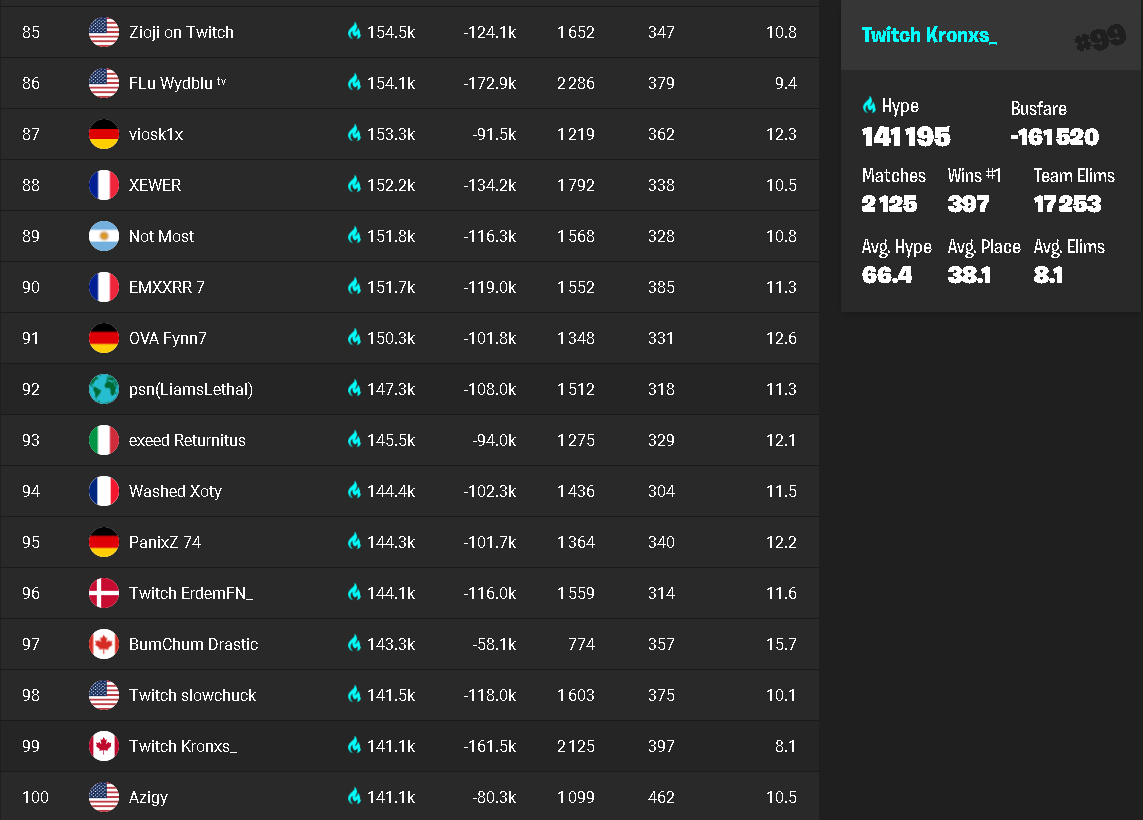
Task: Click the German flag beside PanixZ 74
Action: (x=104, y=542)
